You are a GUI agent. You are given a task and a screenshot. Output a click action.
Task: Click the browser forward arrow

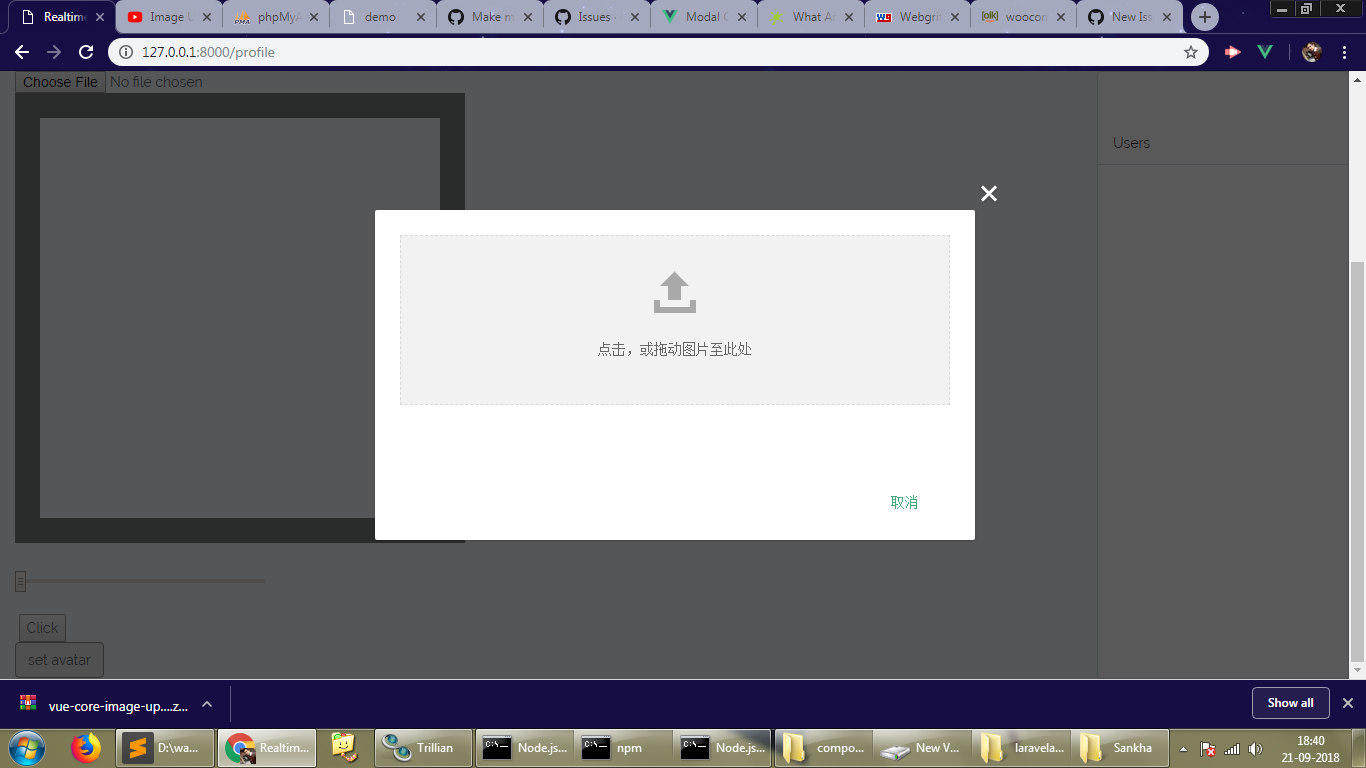pyautogui.click(x=54, y=52)
